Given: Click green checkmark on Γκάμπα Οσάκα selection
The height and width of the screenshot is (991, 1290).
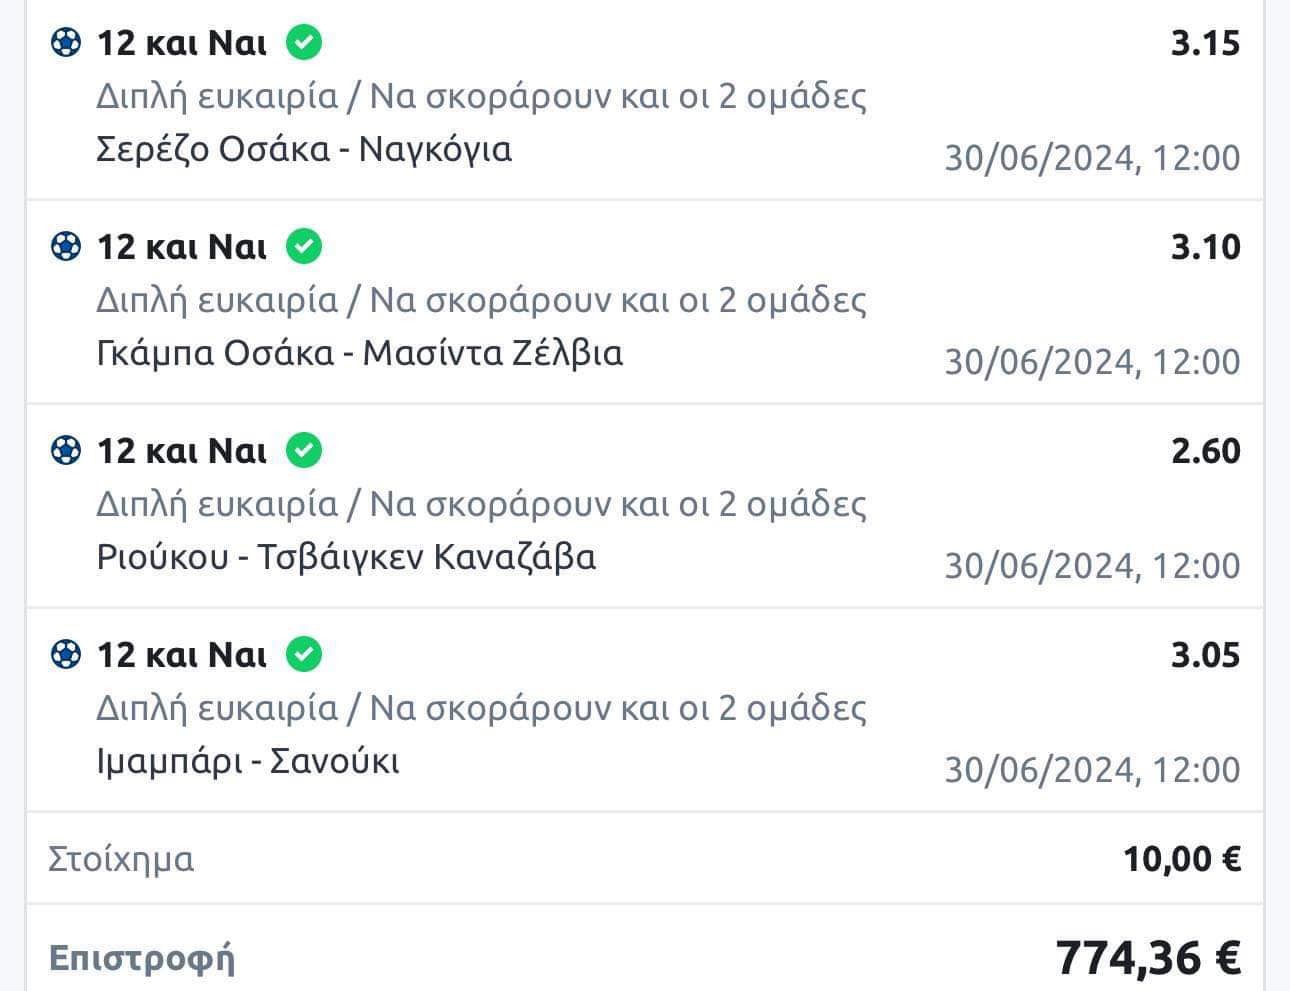Looking at the screenshot, I should [304, 246].
